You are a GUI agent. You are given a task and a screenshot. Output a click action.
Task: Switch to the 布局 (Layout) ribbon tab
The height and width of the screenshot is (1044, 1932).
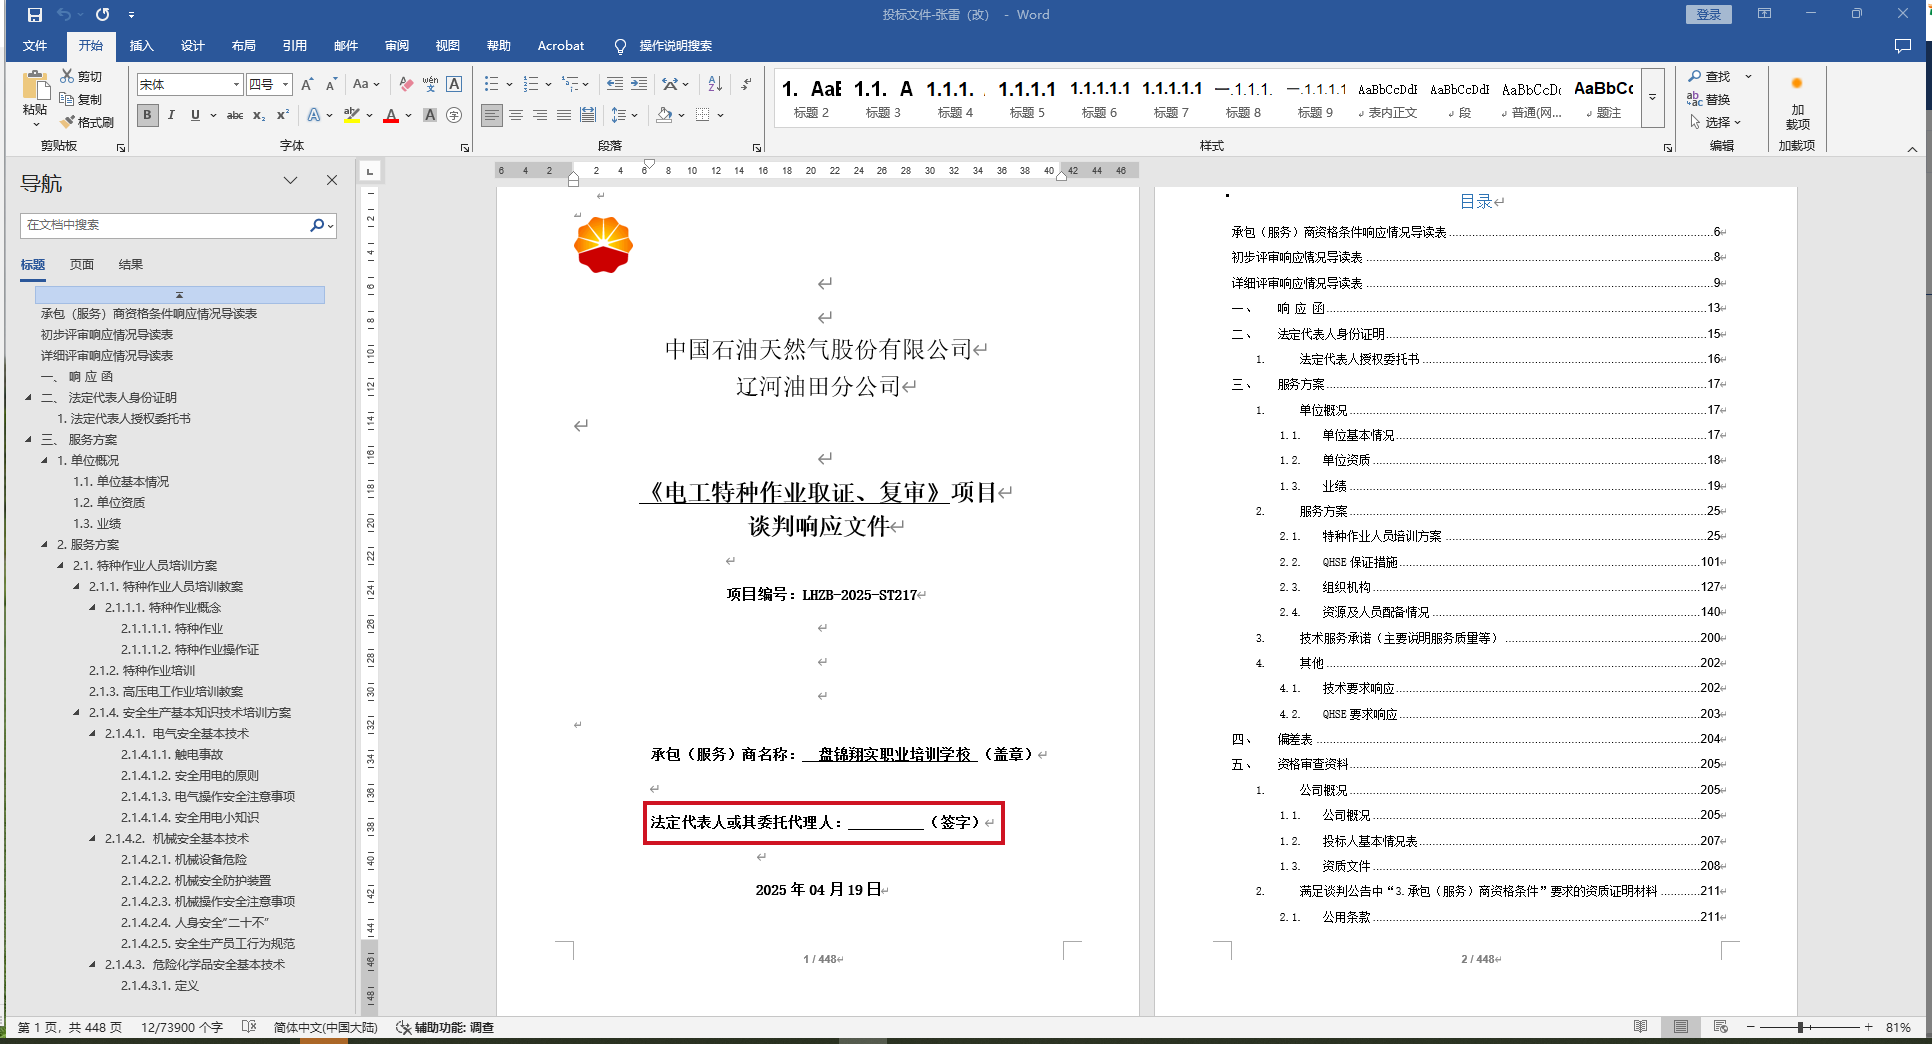tap(243, 46)
